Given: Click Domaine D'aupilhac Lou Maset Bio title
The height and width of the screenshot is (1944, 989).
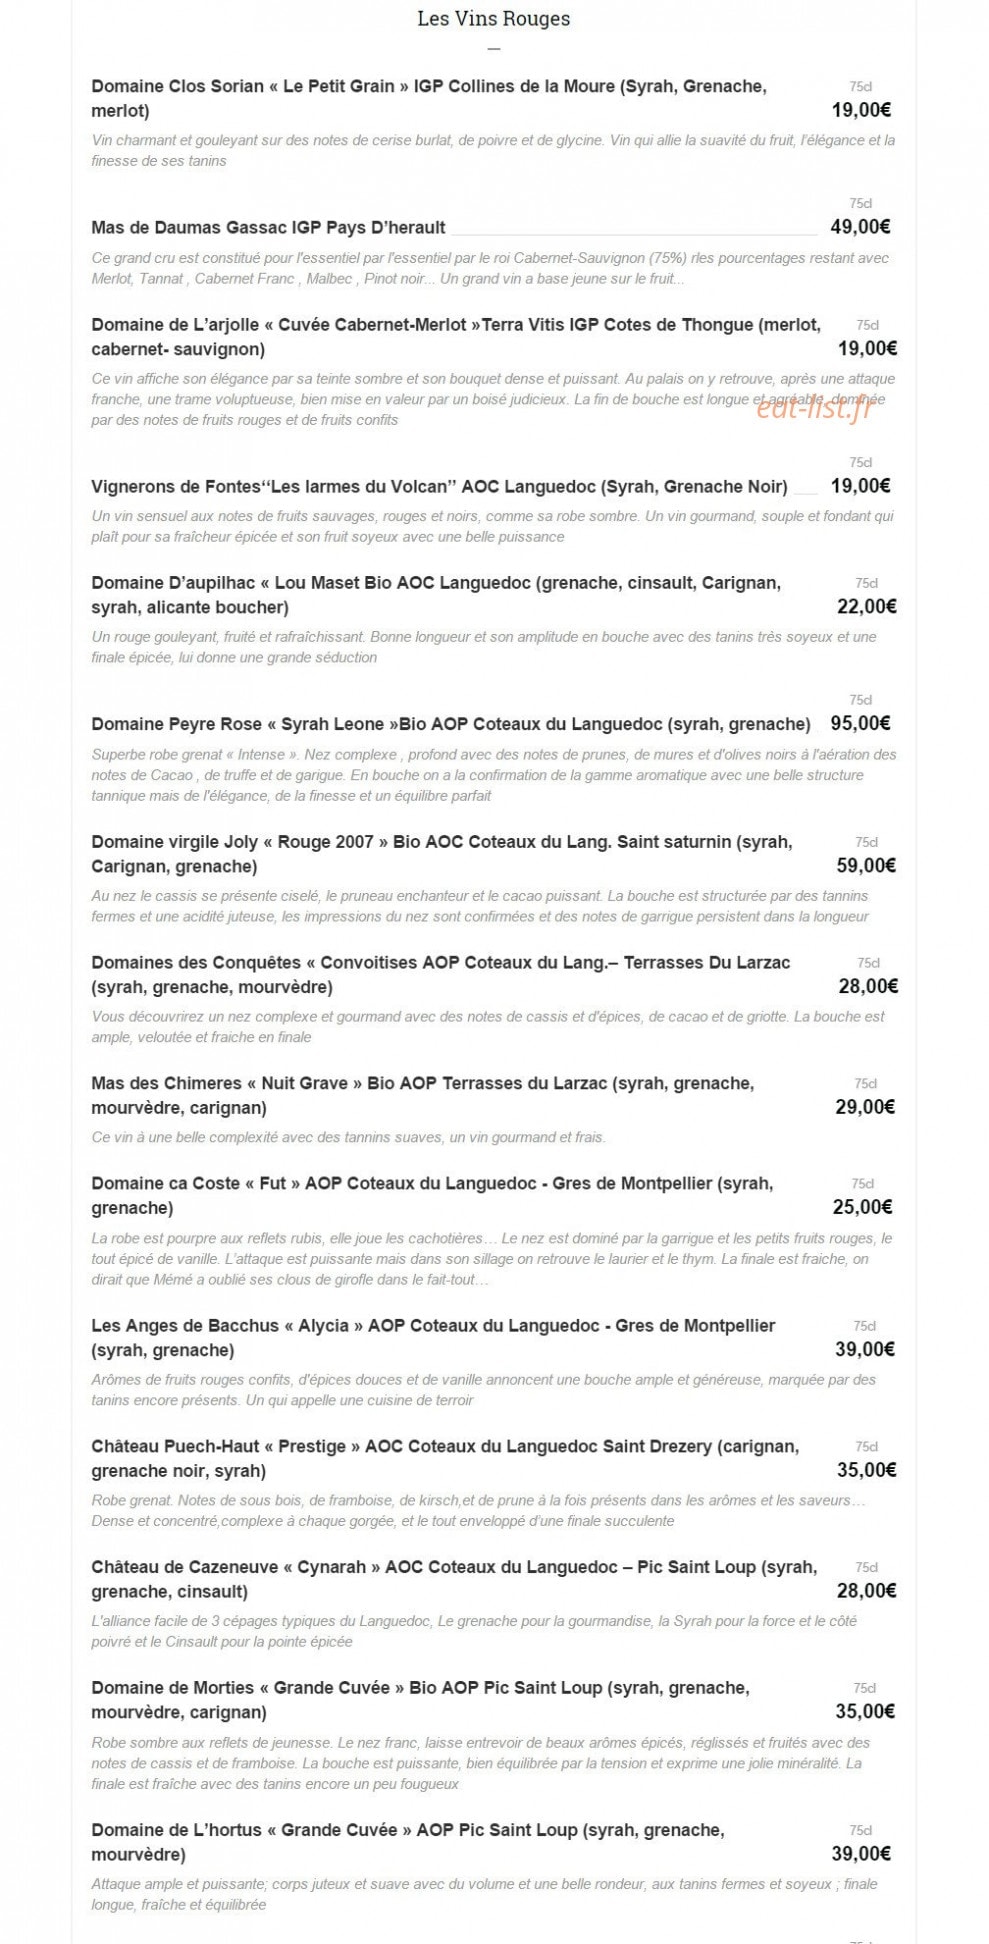Looking at the screenshot, I should tap(436, 595).
